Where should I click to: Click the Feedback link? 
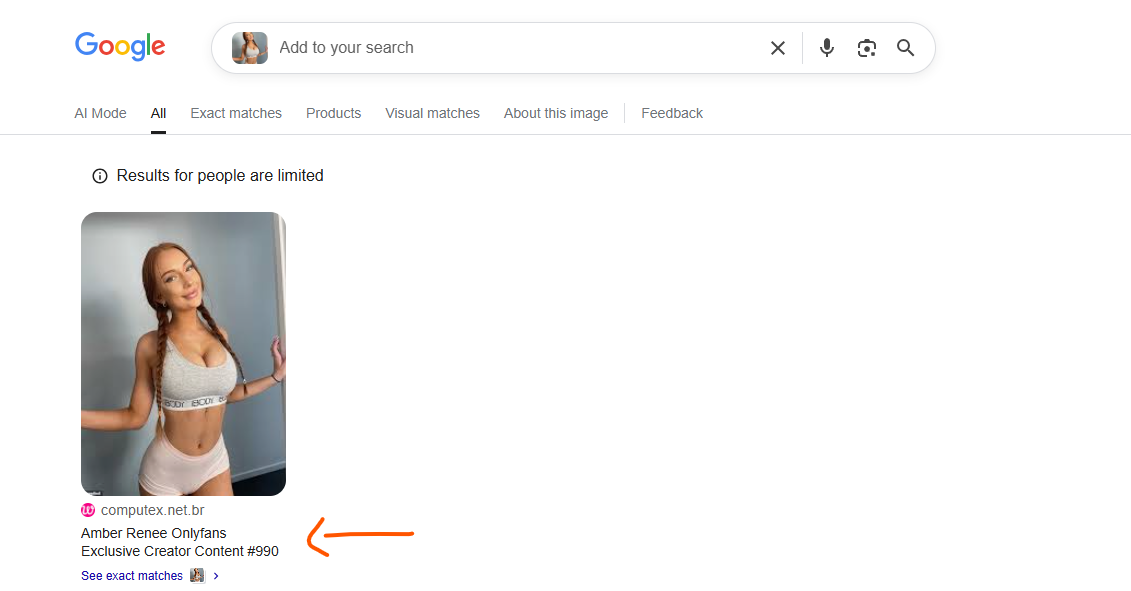coord(672,113)
